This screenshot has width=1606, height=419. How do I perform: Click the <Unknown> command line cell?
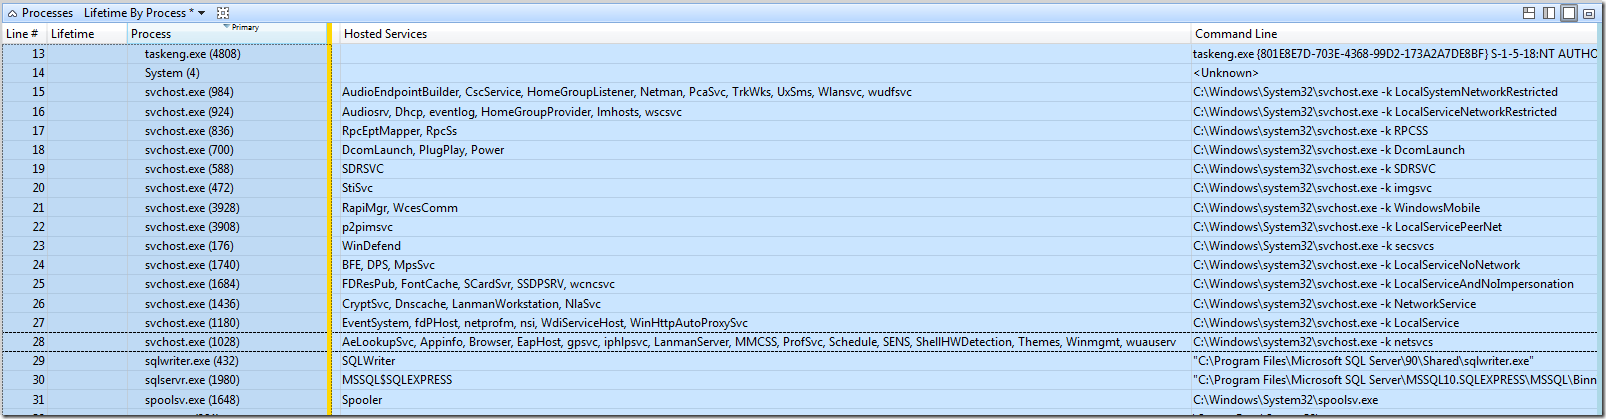[1226, 73]
